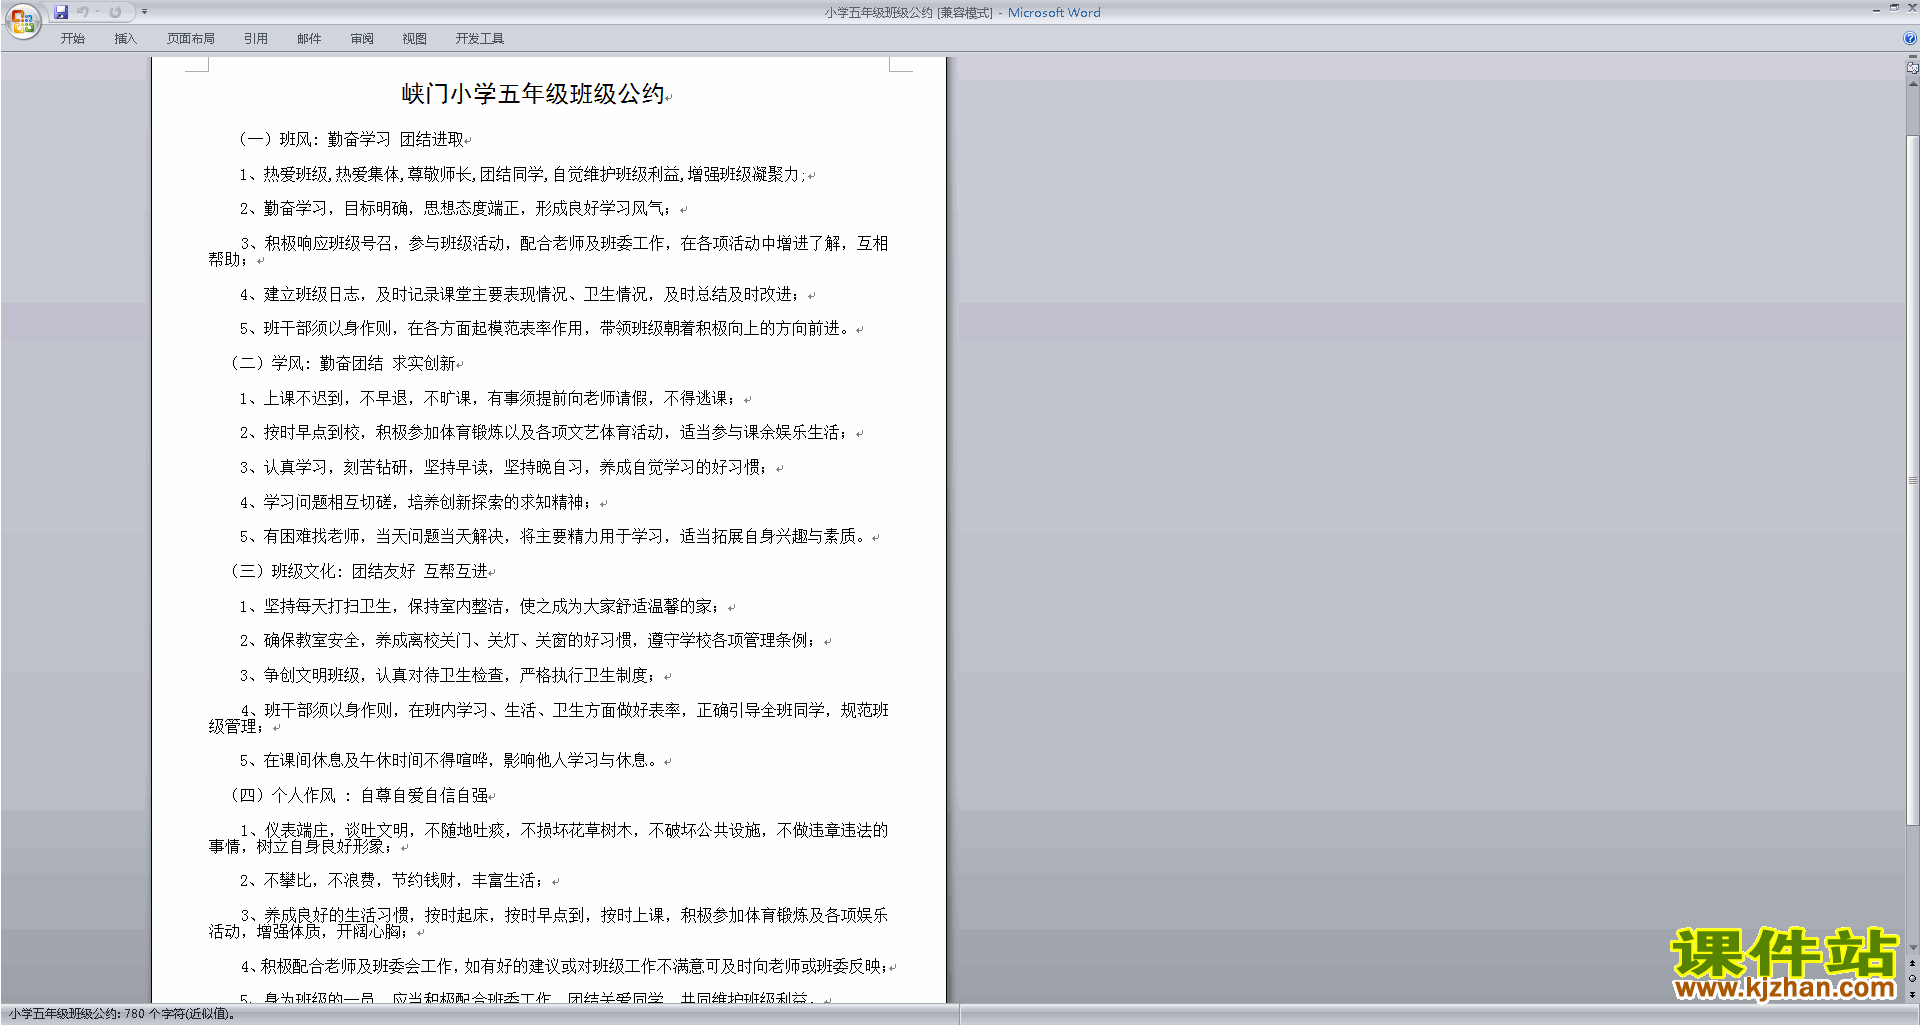Go to next page with double down arrows
This screenshot has width=1920, height=1025.
tap(1912, 994)
